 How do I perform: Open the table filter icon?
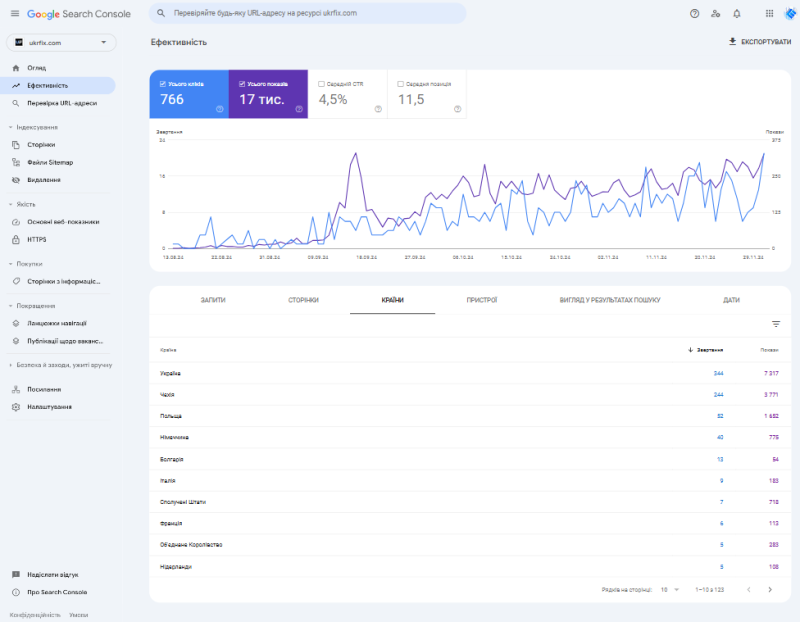click(x=776, y=325)
